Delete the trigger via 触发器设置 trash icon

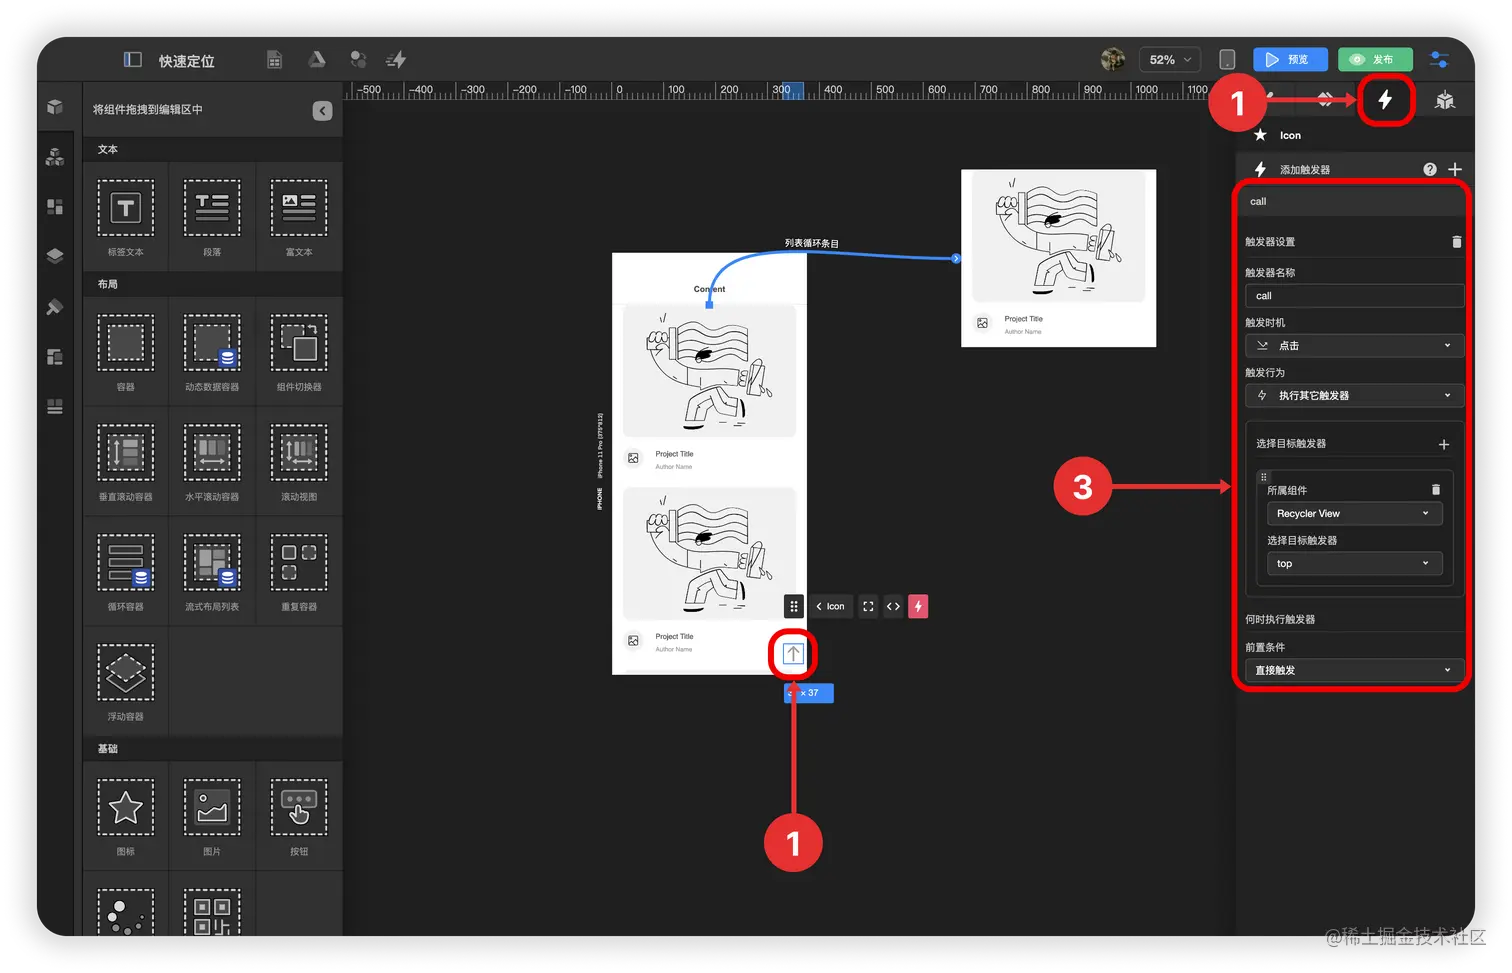[1456, 242]
